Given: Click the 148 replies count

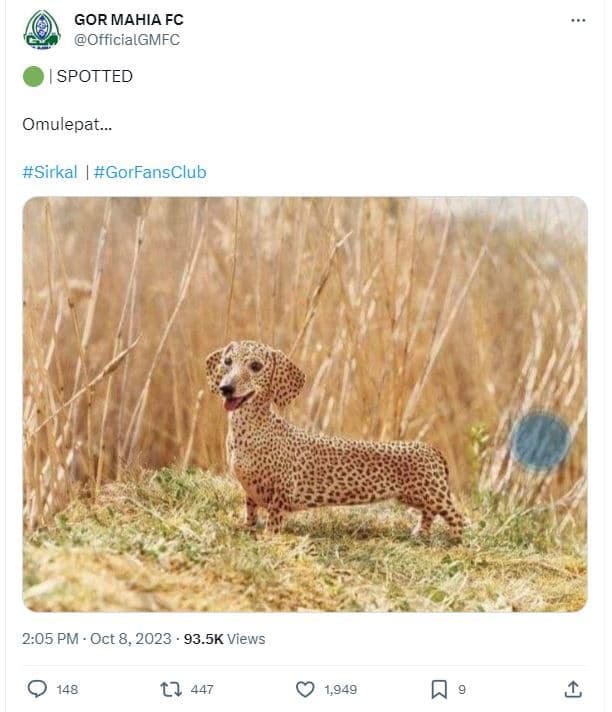Looking at the screenshot, I should point(67,689).
